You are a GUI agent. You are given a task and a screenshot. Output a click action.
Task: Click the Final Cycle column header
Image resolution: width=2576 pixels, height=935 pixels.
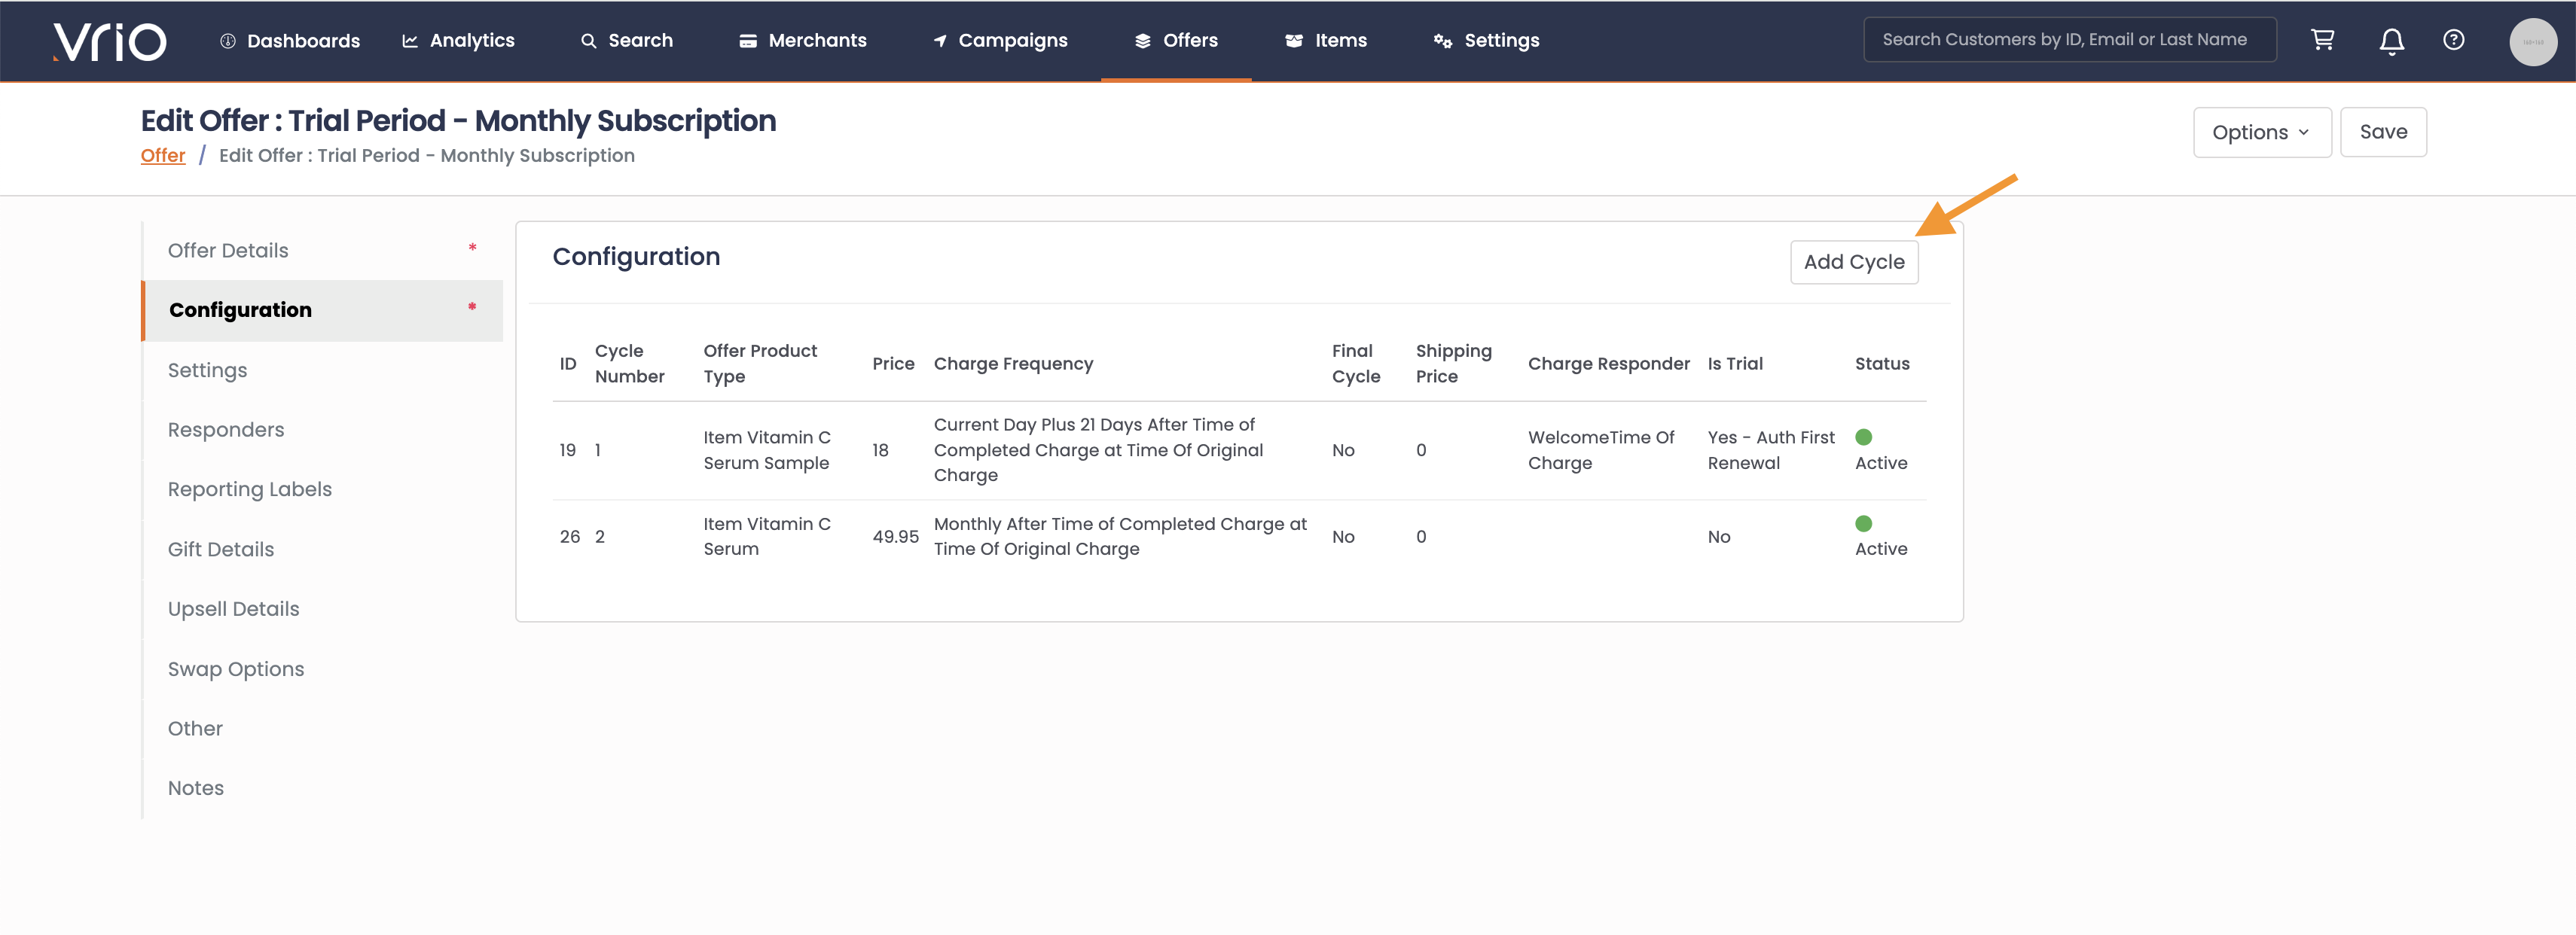(x=1356, y=364)
